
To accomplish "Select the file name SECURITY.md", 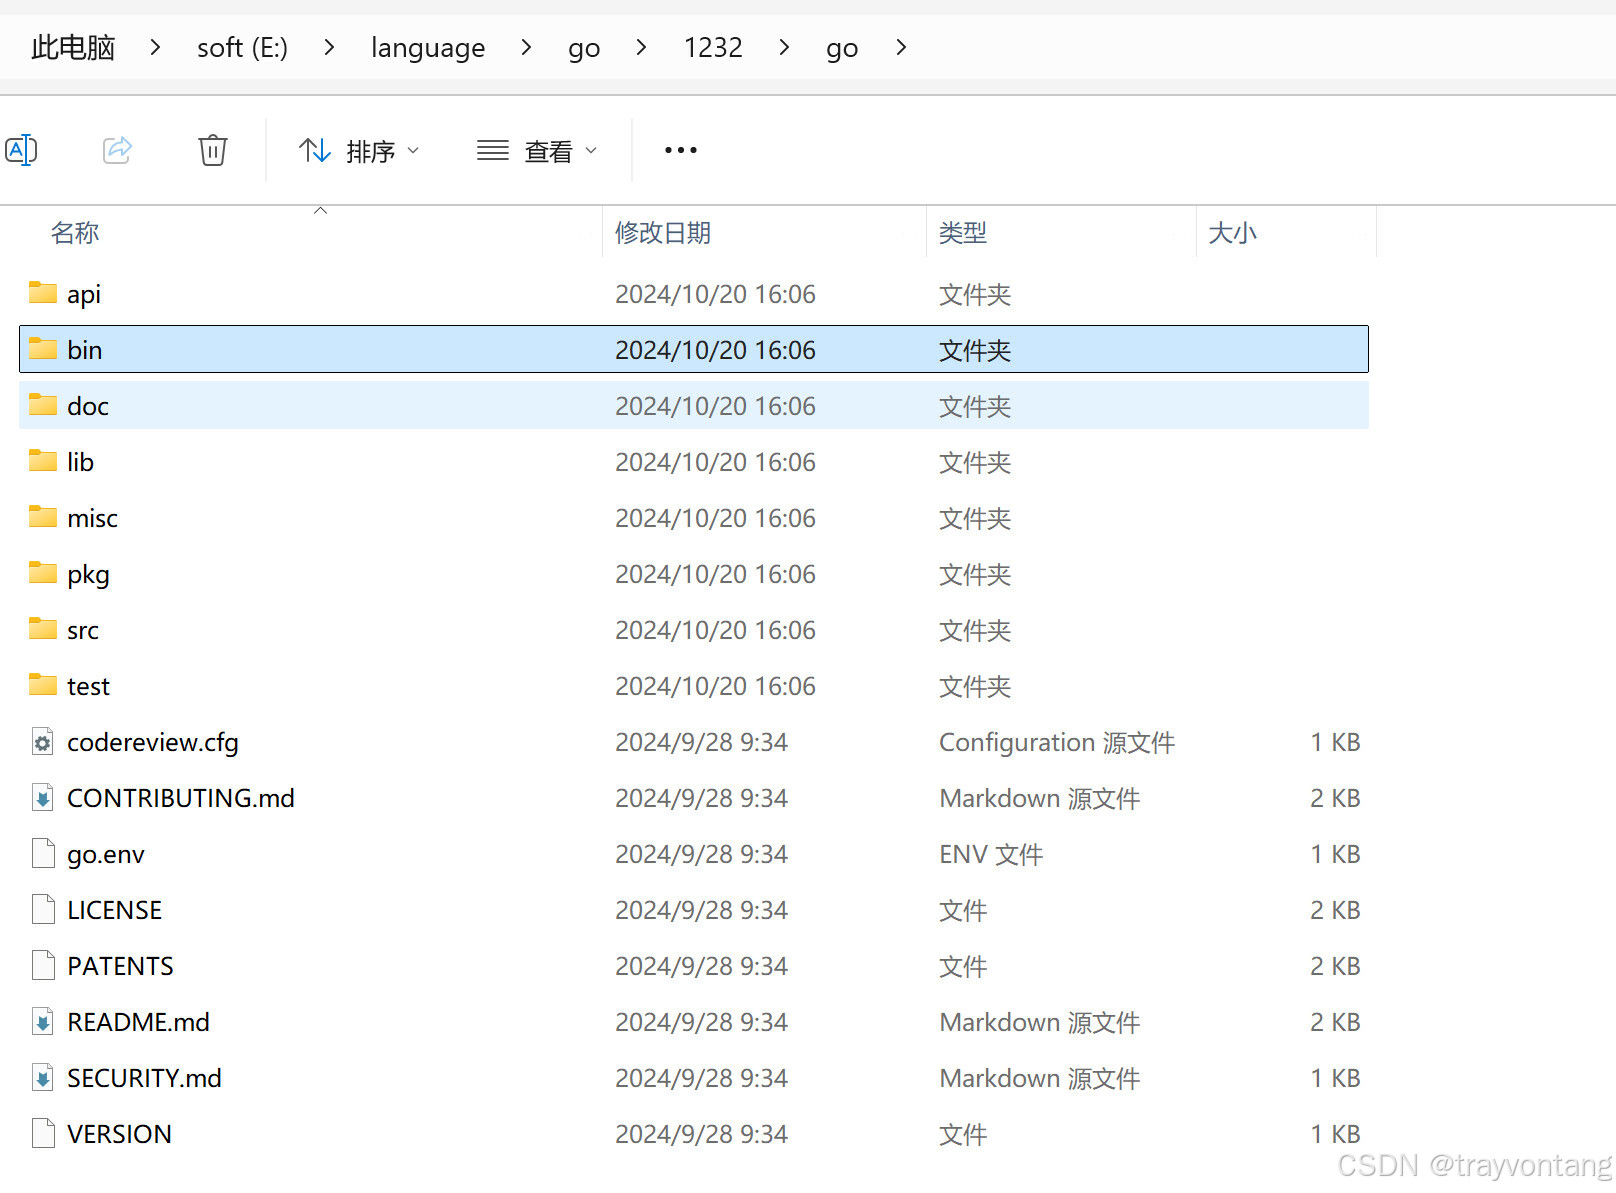I will pos(144,1078).
